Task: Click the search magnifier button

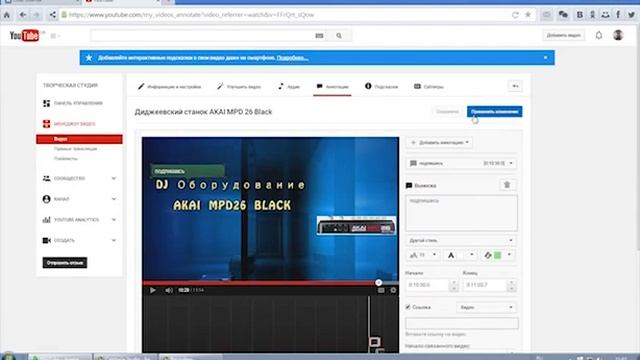Action: (x=339, y=36)
